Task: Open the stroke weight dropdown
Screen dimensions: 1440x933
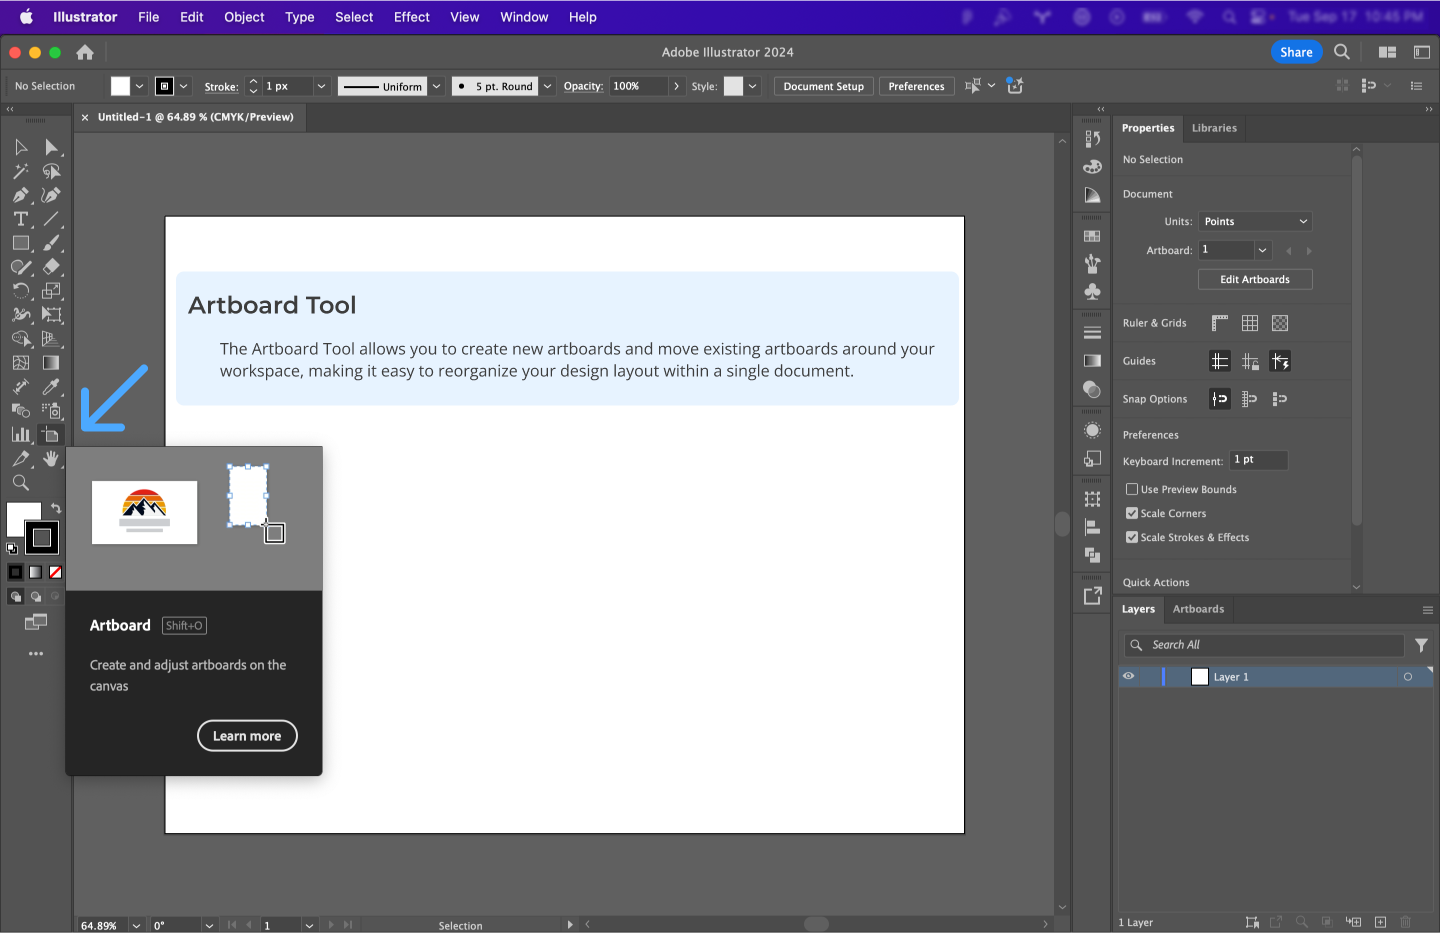Action: (320, 86)
